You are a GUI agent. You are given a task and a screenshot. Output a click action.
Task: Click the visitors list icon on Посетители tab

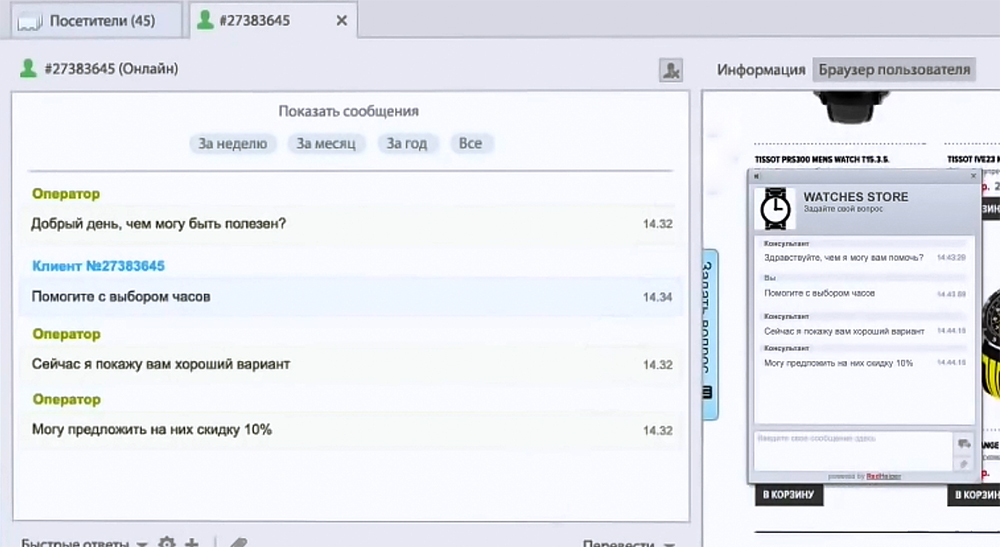point(31,22)
